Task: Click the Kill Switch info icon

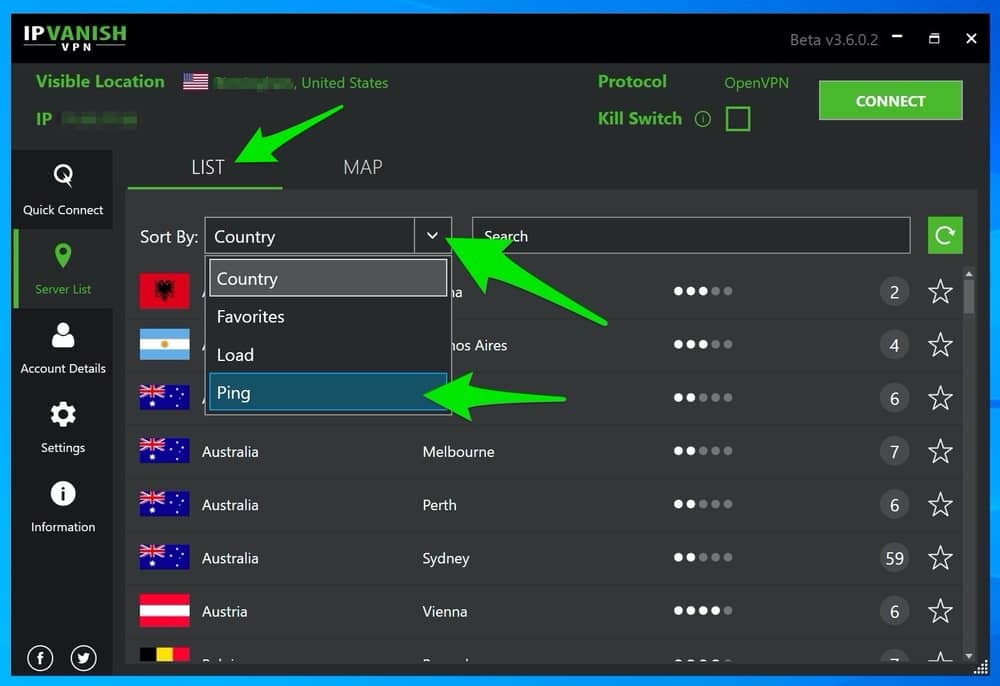Action: point(702,119)
